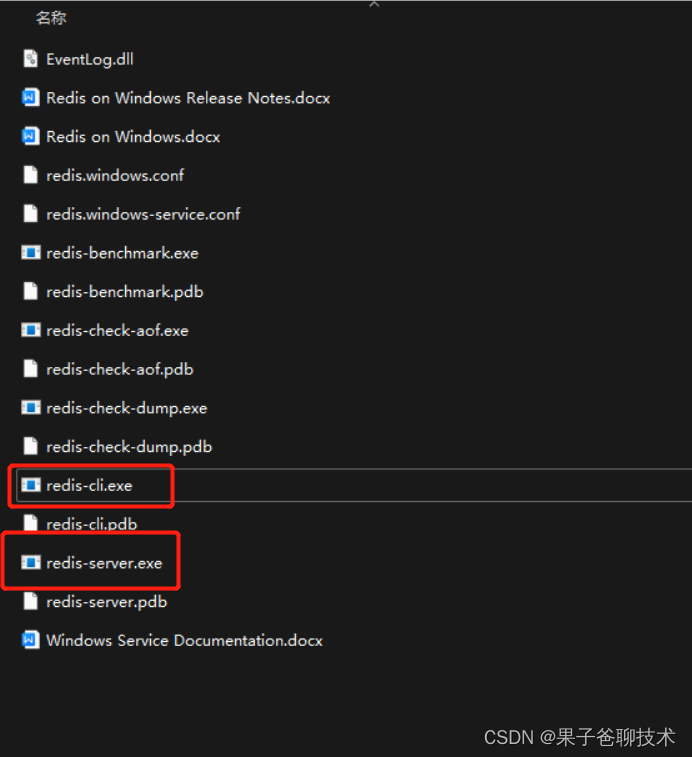Select the file name EventLog.dll
This screenshot has height=757, width=692.
pos(90,59)
